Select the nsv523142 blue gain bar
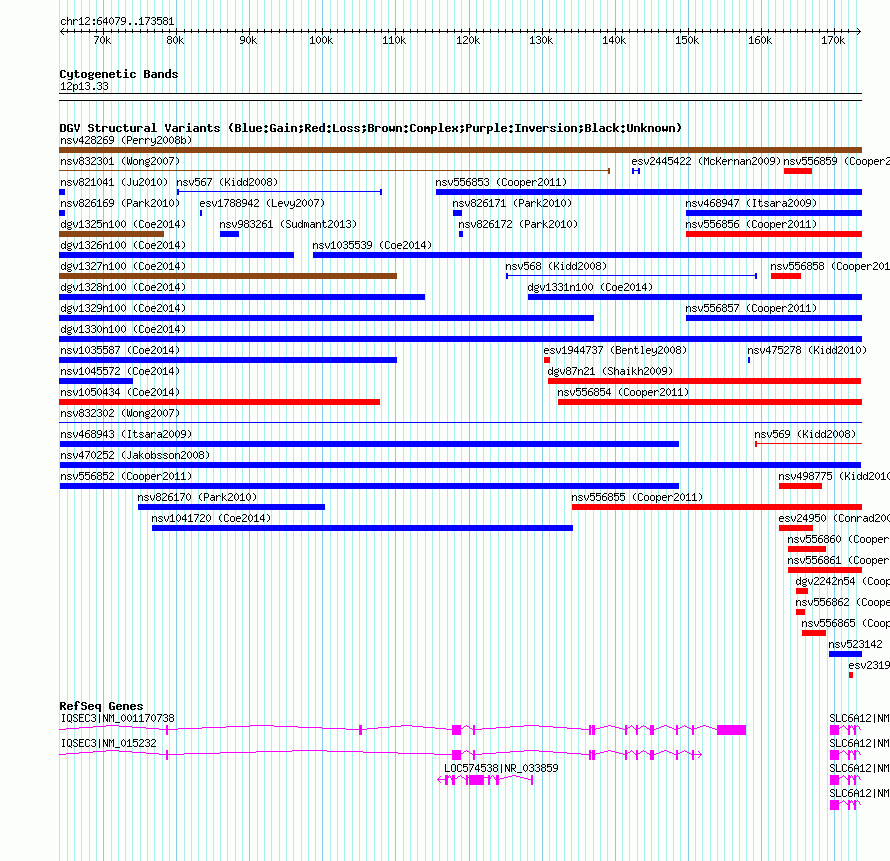This screenshot has width=890, height=861. (x=845, y=654)
